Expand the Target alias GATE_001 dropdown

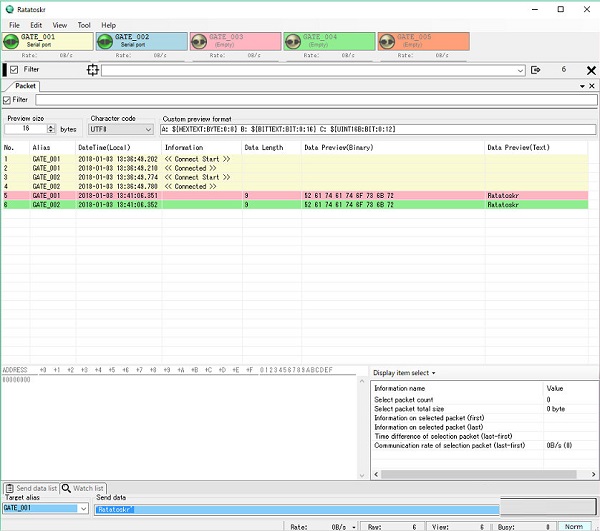(82, 509)
